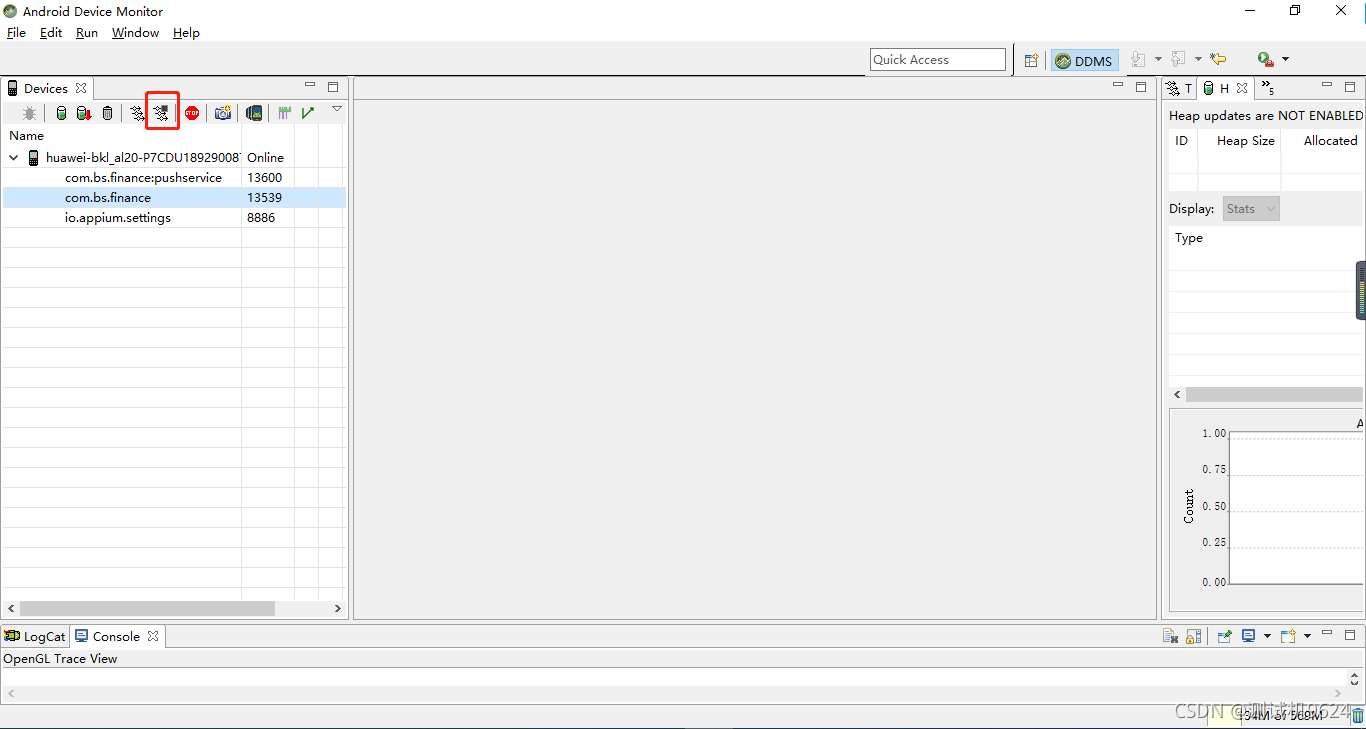This screenshot has width=1366, height=729.
Task: Switch to the Threads tab
Action: (x=1179, y=88)
